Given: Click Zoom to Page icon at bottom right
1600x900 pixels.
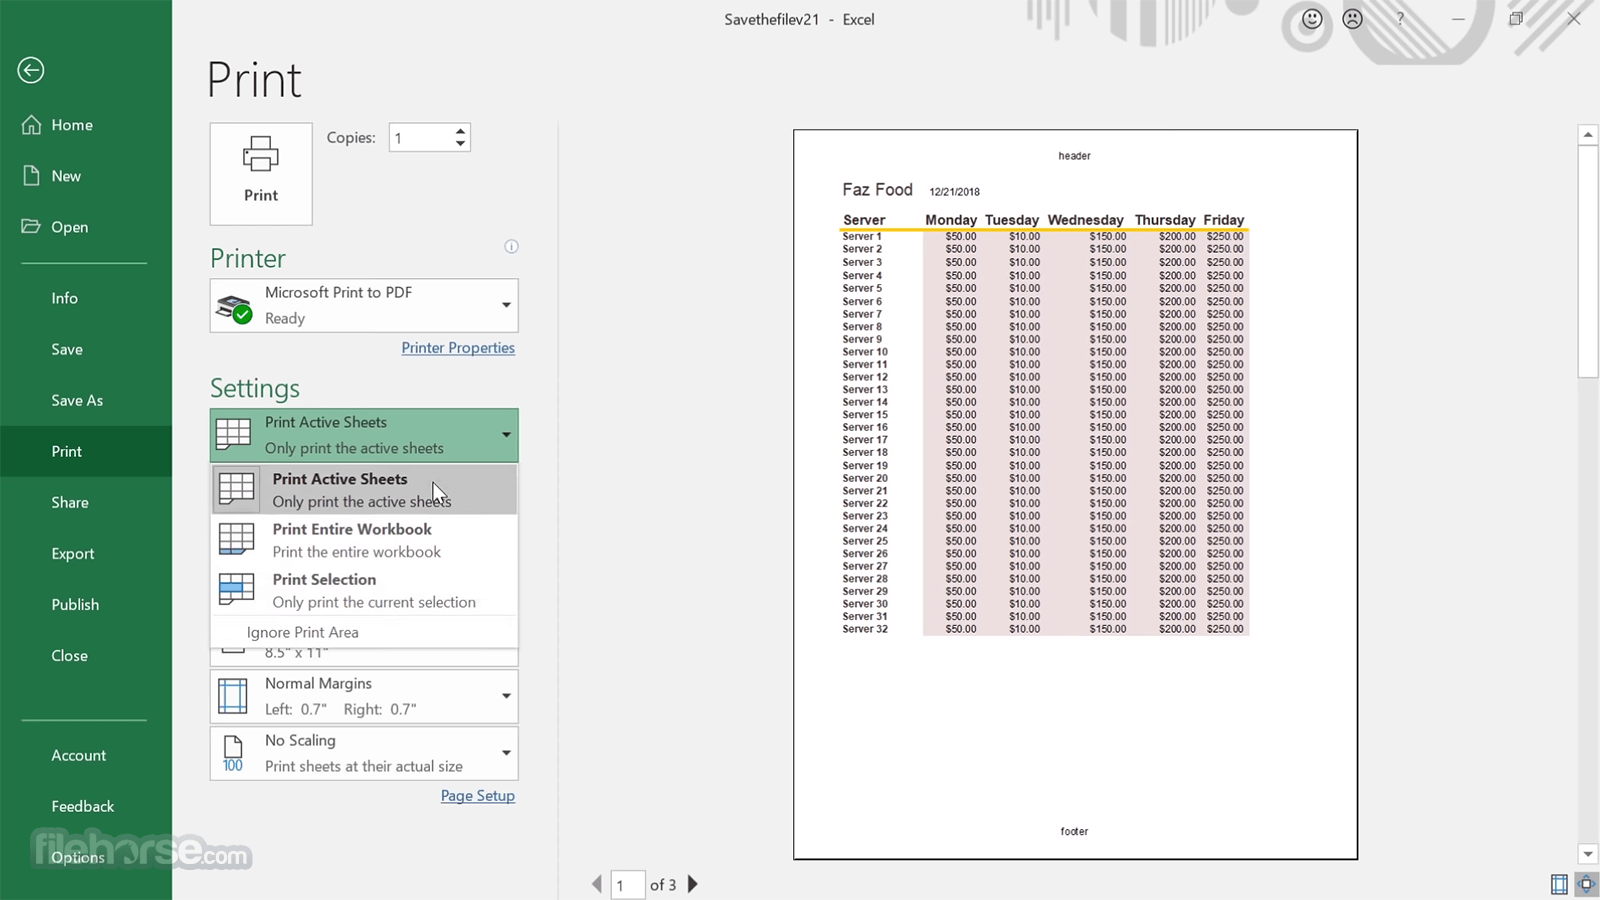Looking at the screenshot, I should coord(1586,884).
